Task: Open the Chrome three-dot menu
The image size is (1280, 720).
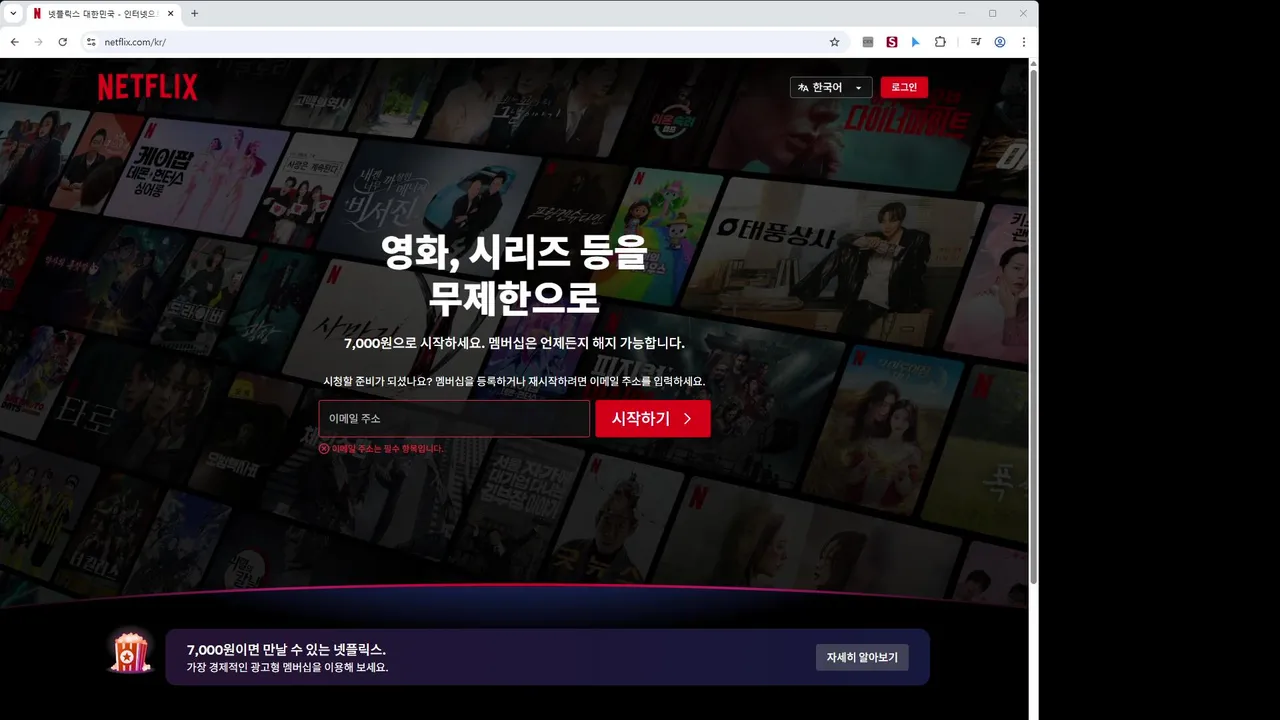Action: pos(1024,42)
